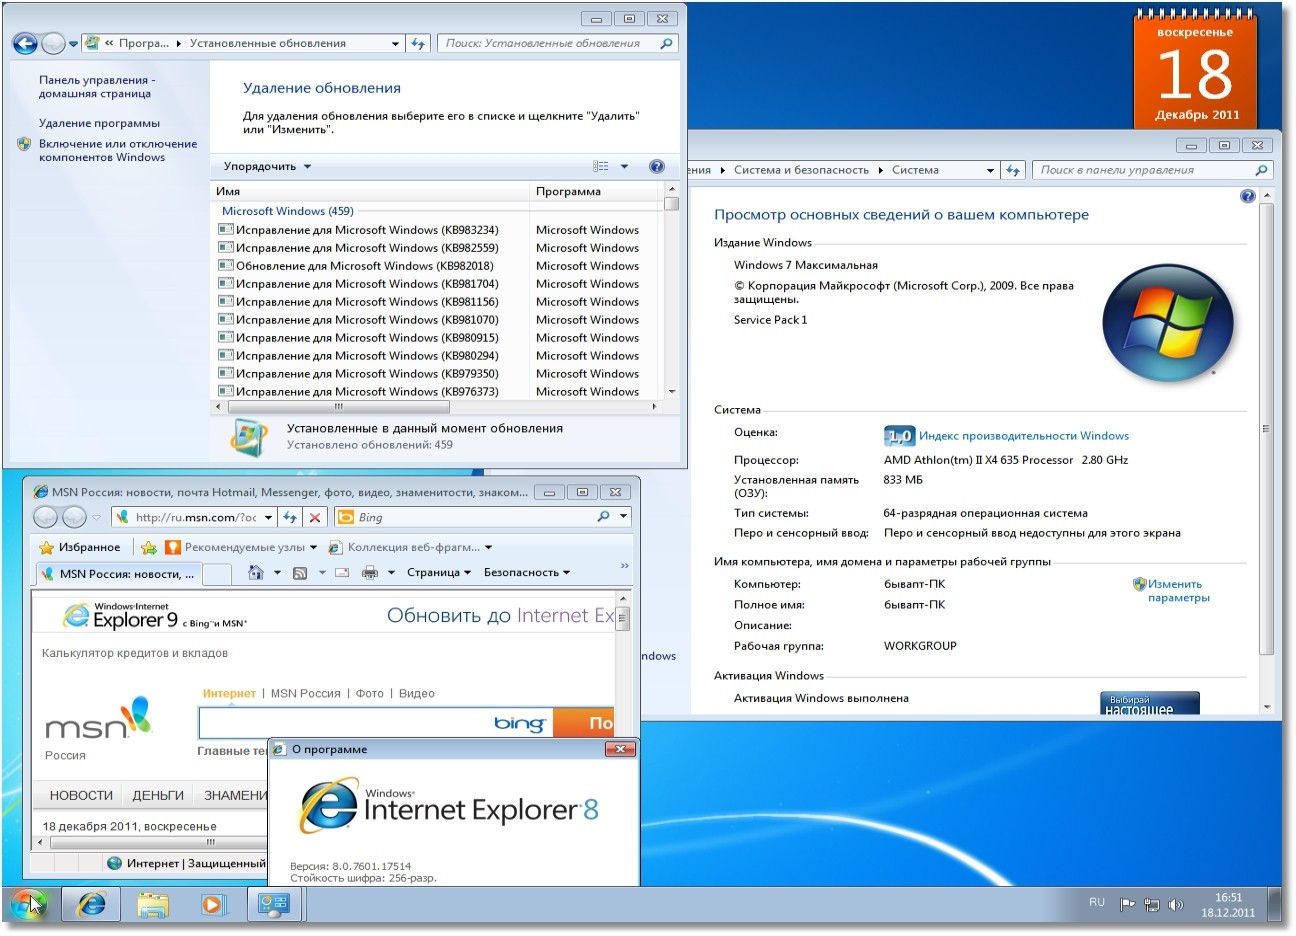This screenshot has height=936, width=1296.
Task: Stop loading the page in Internet Explorer
Action: coord(315,517)
